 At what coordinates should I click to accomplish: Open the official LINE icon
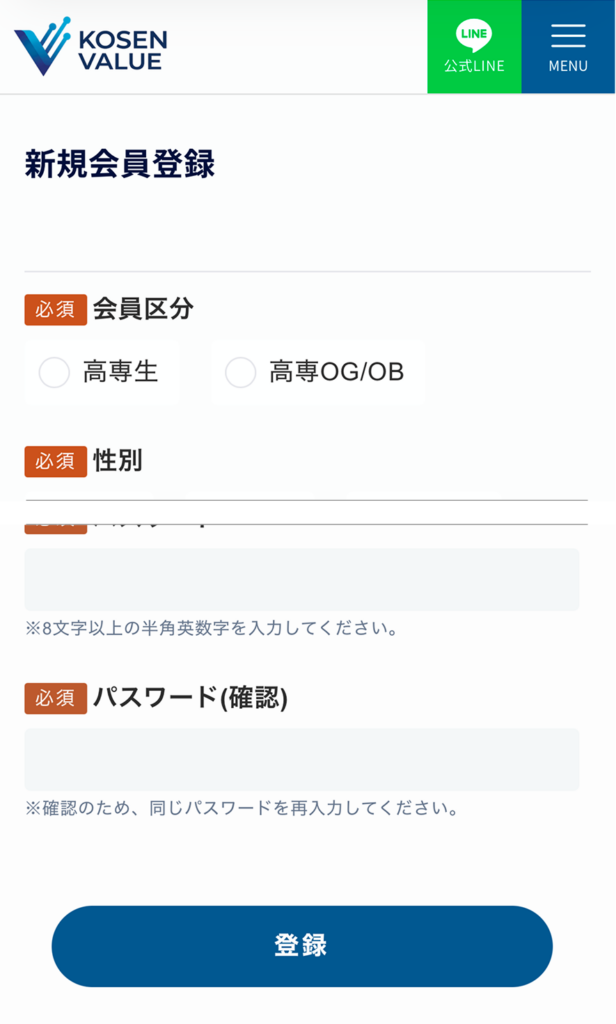point(474,34)
